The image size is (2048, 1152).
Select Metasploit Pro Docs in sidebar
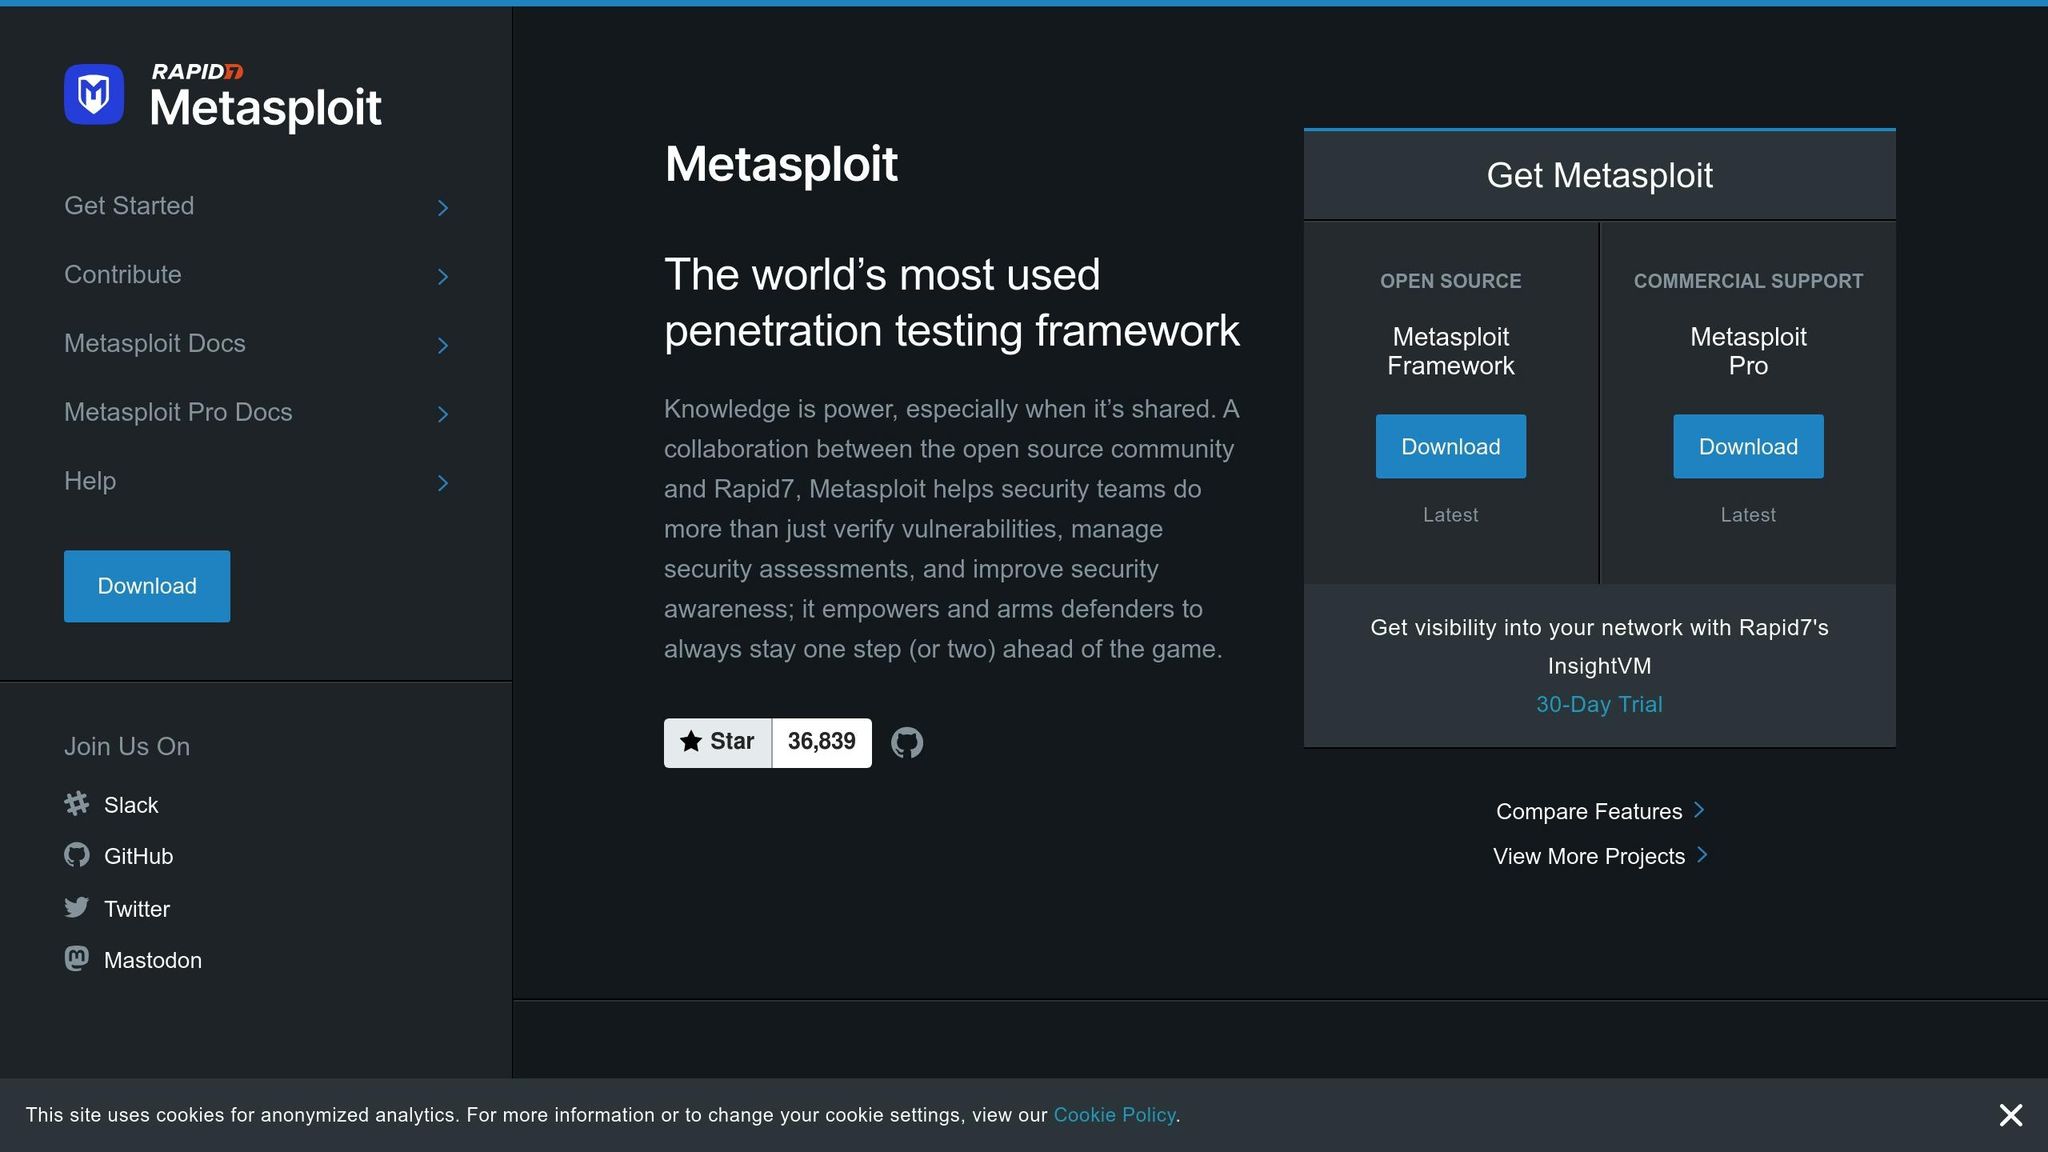coord(178,412)
